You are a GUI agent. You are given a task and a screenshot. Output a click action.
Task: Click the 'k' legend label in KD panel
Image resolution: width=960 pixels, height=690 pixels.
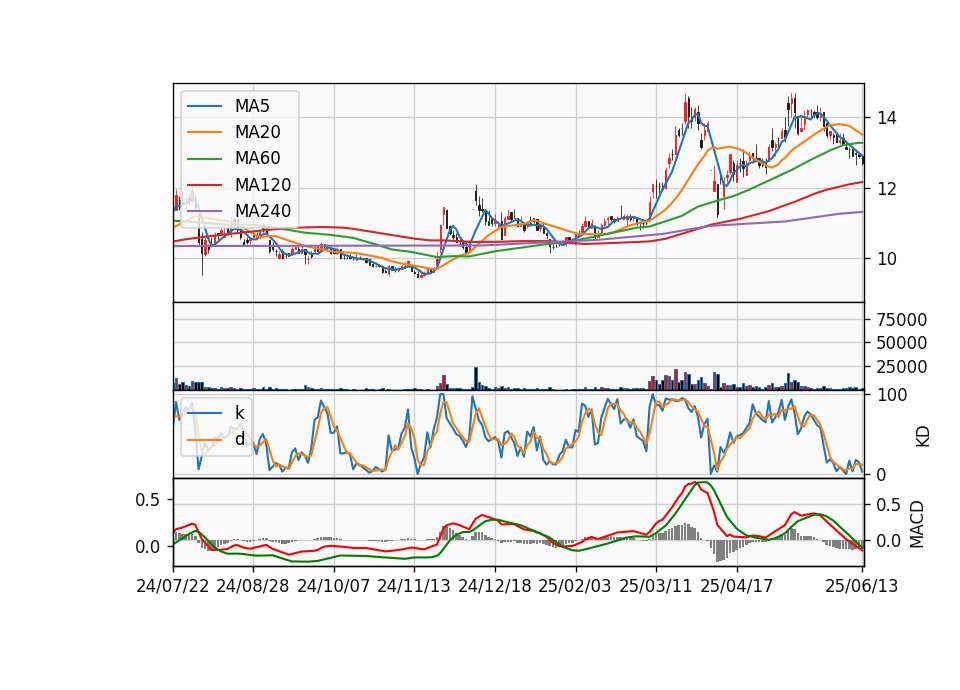point(240,413)
